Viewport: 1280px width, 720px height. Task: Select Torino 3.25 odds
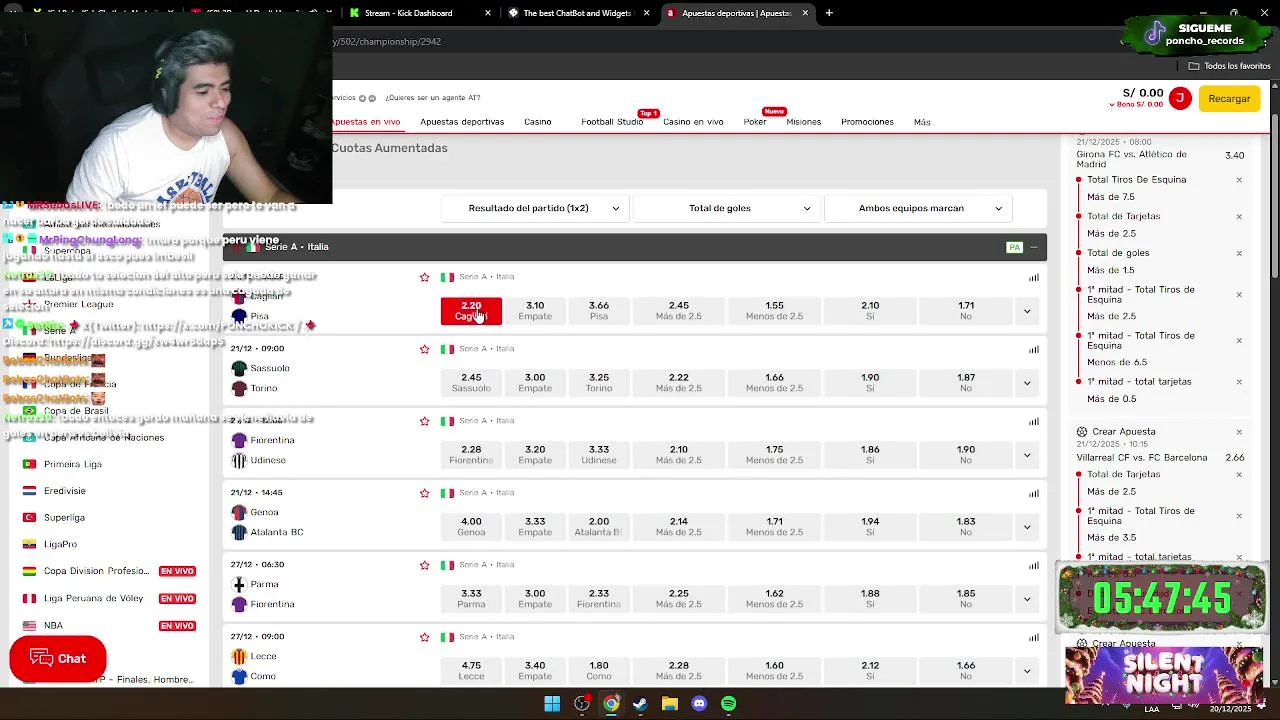(599, 383)
